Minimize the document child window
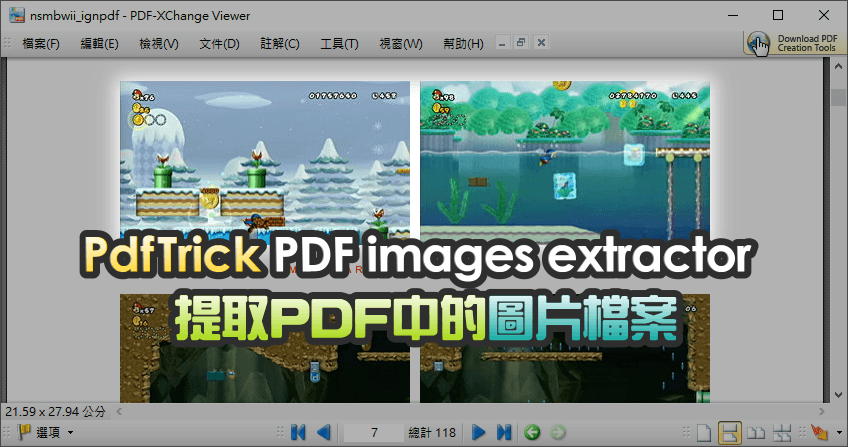This screenshot has height=447, width=848. pos(502,43)
